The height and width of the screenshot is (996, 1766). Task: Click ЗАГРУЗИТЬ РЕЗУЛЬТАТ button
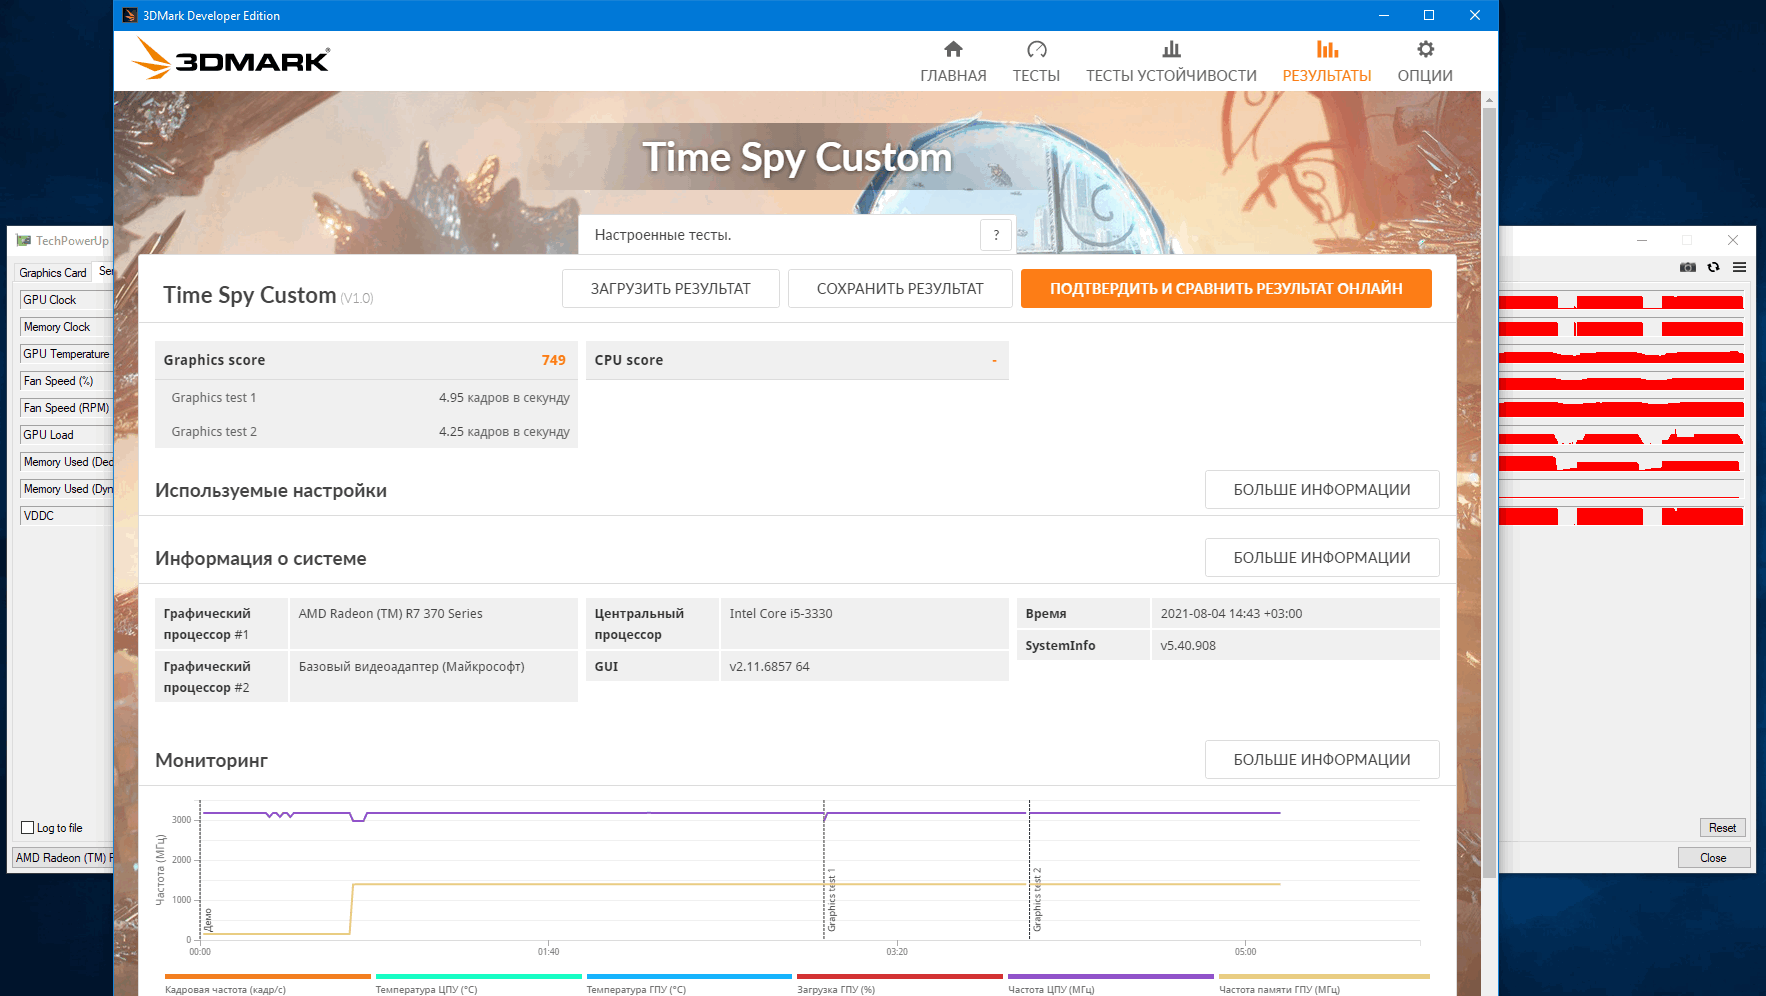[670, 289]
